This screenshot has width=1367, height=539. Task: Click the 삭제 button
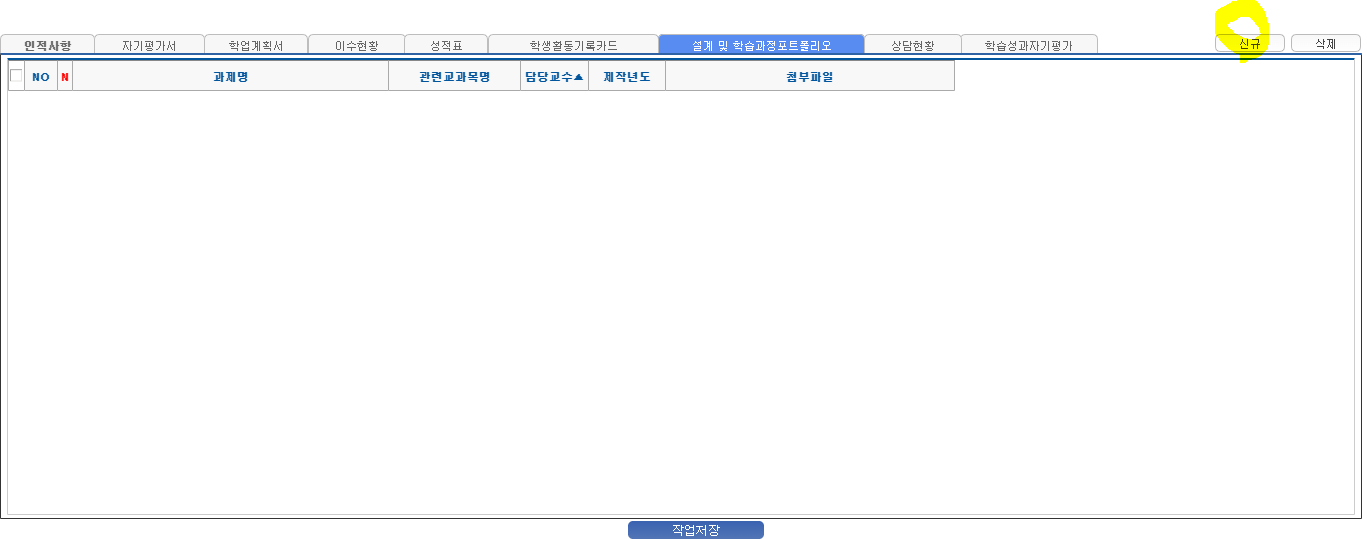coord(1325,43)
